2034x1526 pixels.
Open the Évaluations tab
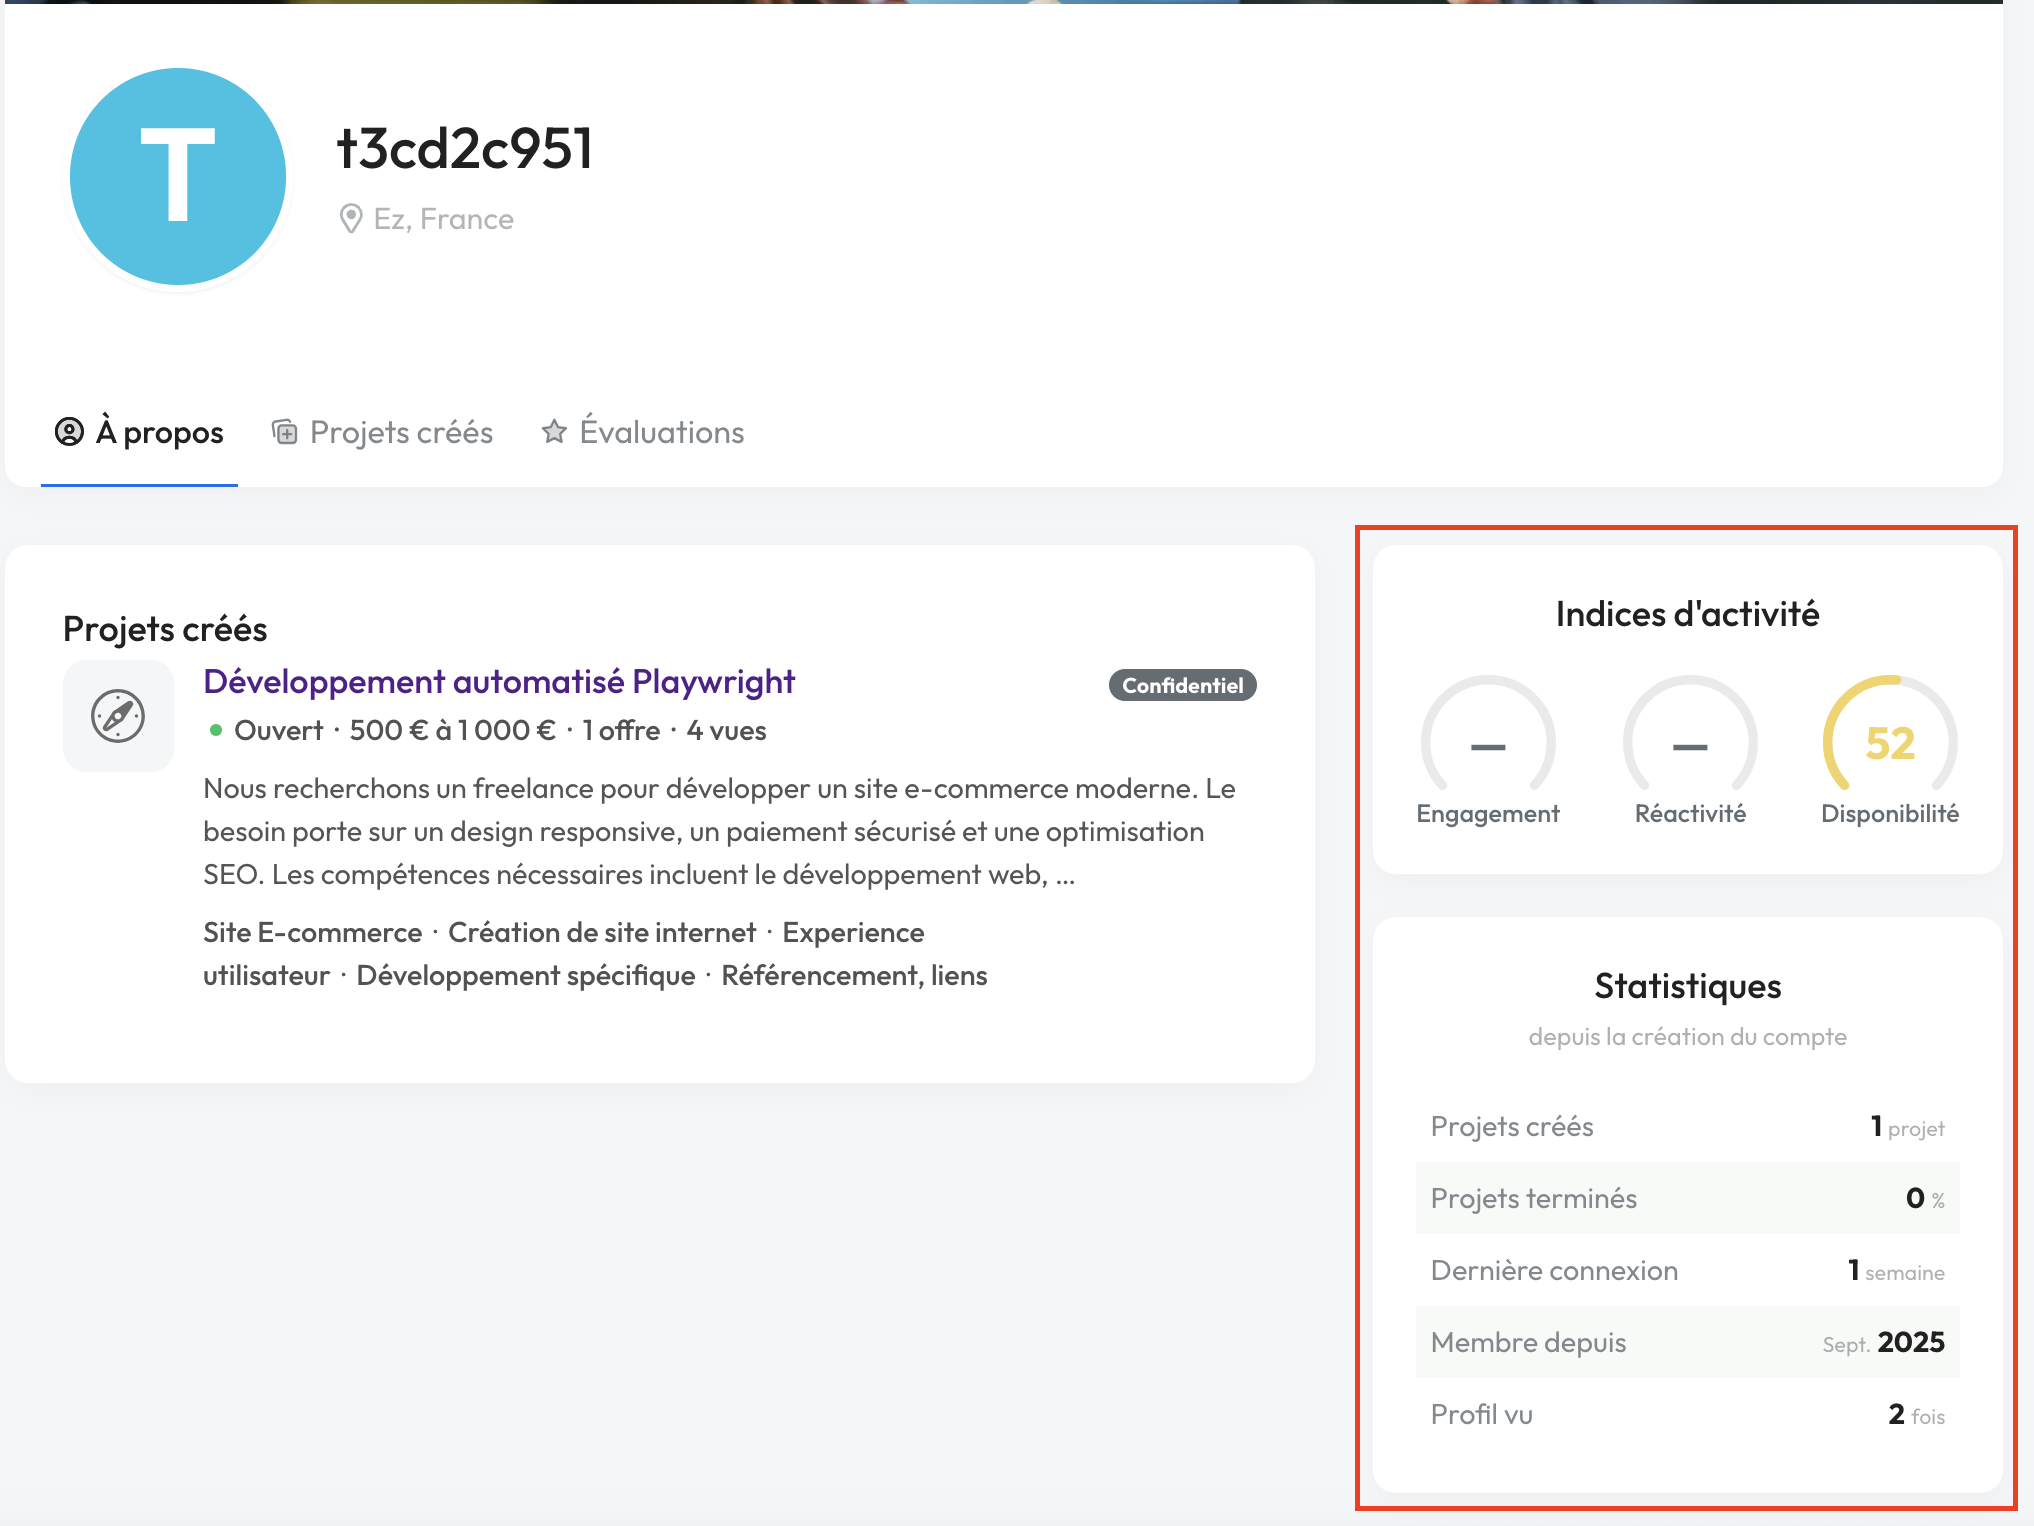coord(661,432)
